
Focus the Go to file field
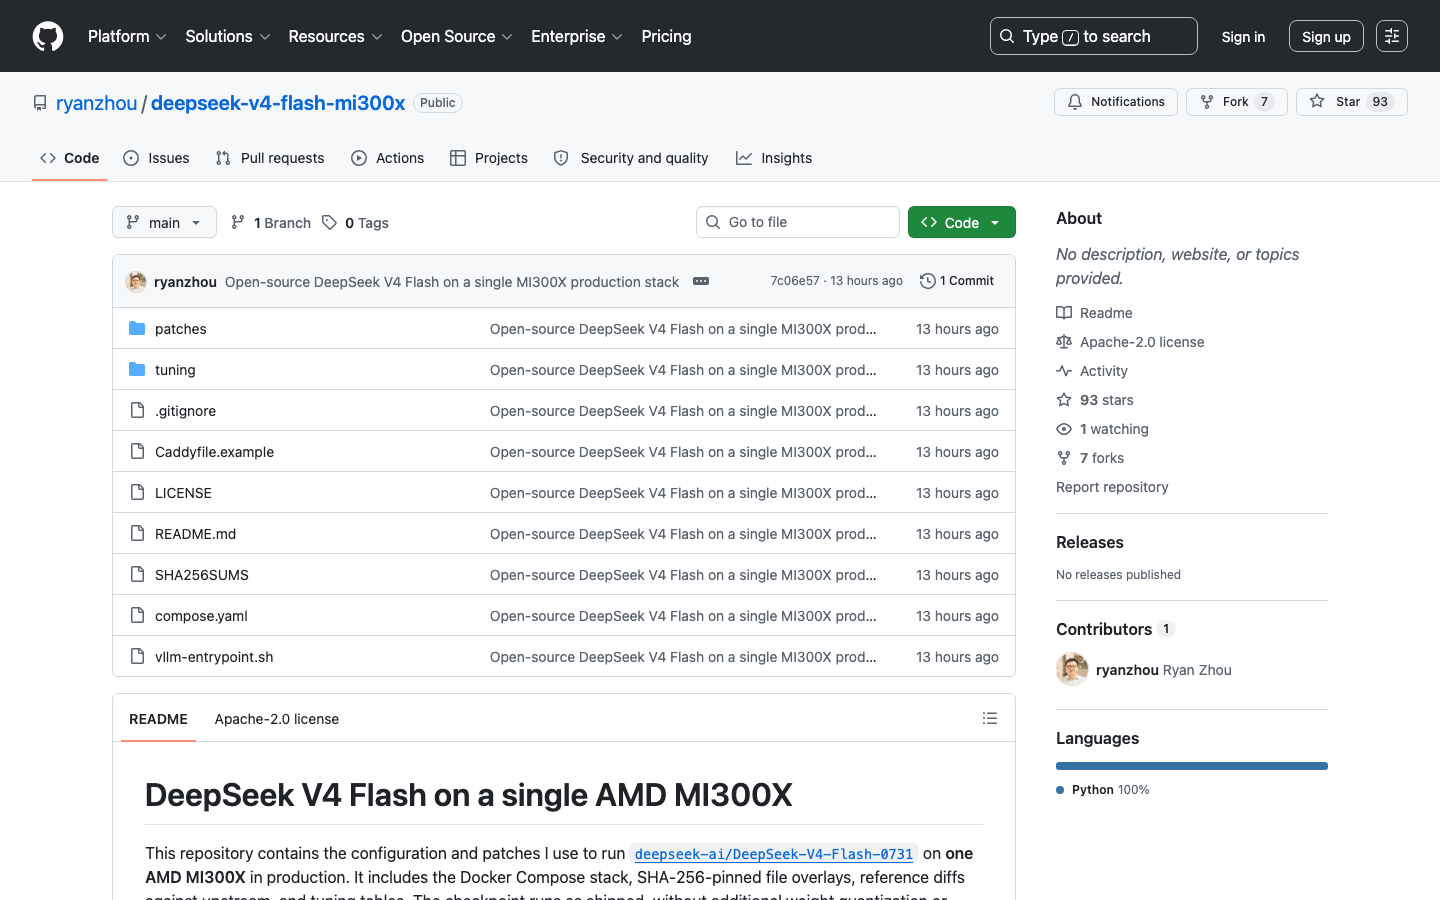[x=798, y=222]
